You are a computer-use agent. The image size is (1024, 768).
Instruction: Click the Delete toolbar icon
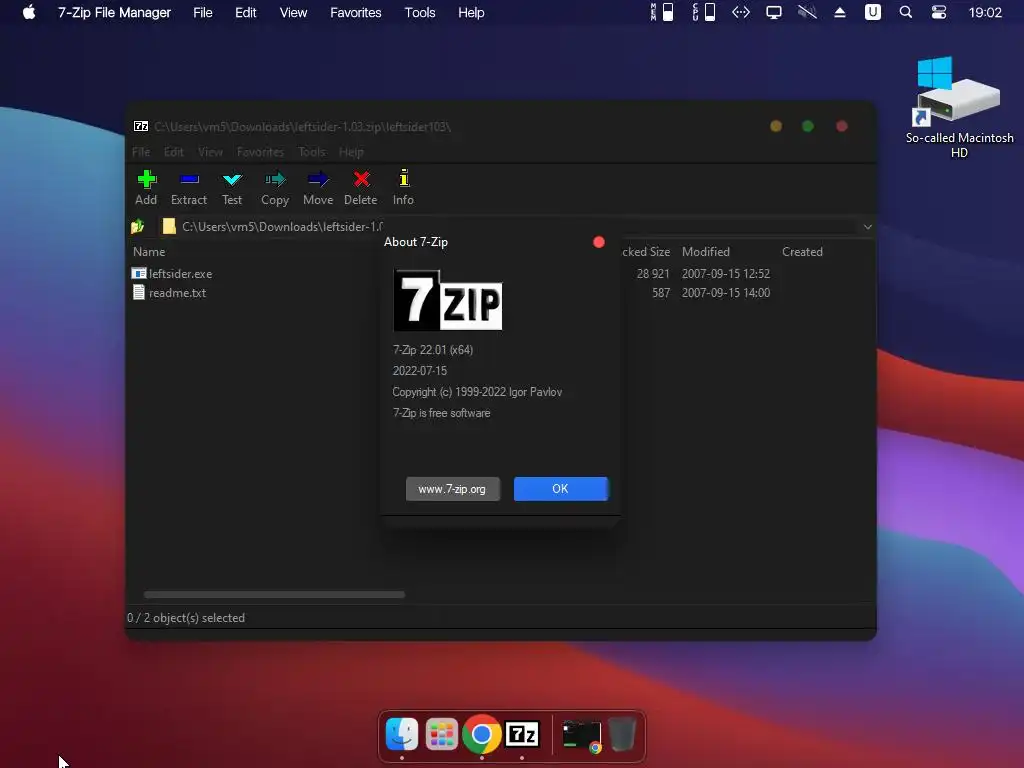click(x=361, y=179)
